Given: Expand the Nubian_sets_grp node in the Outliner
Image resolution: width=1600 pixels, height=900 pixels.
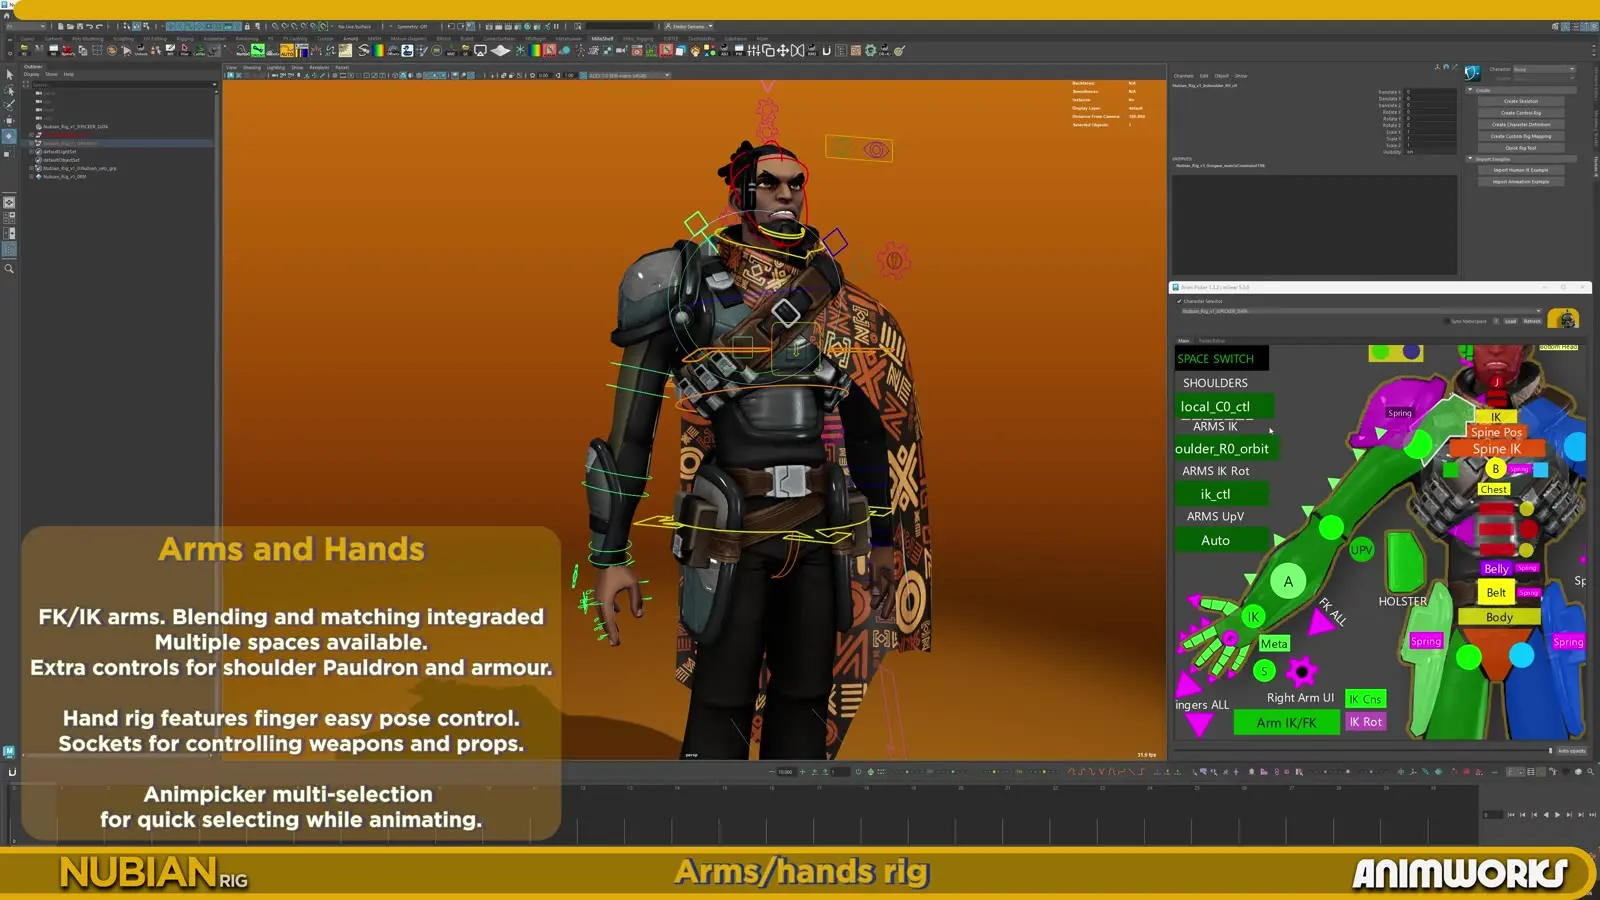Looking at the screenshot, I should 32,168.
